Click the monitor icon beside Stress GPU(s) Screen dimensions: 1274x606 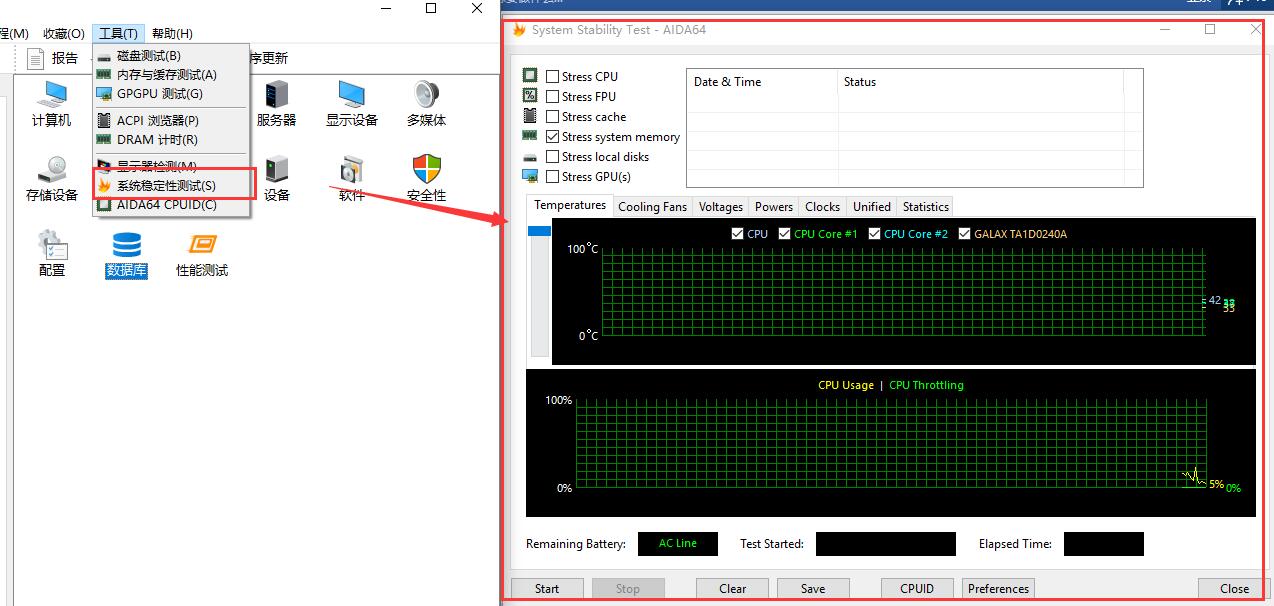click(x=530, y=176)
